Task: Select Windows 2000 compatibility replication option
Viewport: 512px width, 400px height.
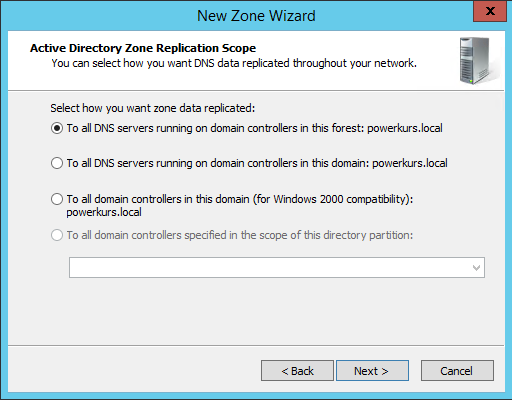Action: [x=57, y=199]
